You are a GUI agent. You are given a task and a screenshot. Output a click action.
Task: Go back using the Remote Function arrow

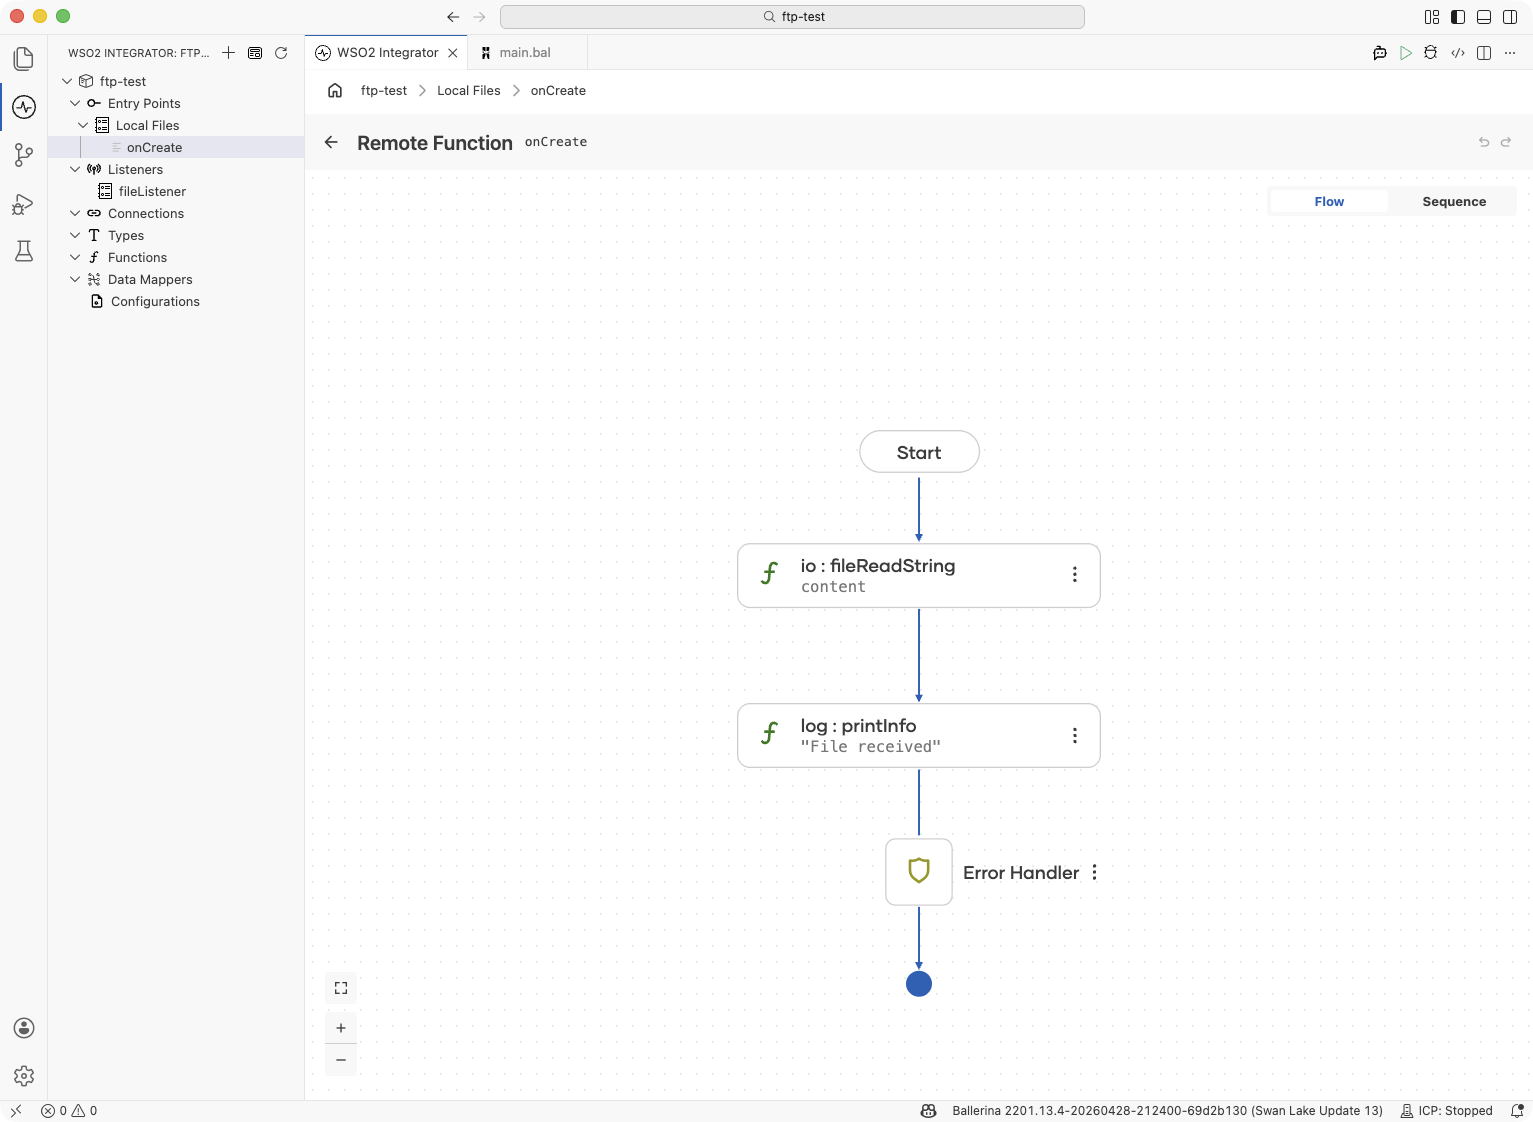[331, 142]
